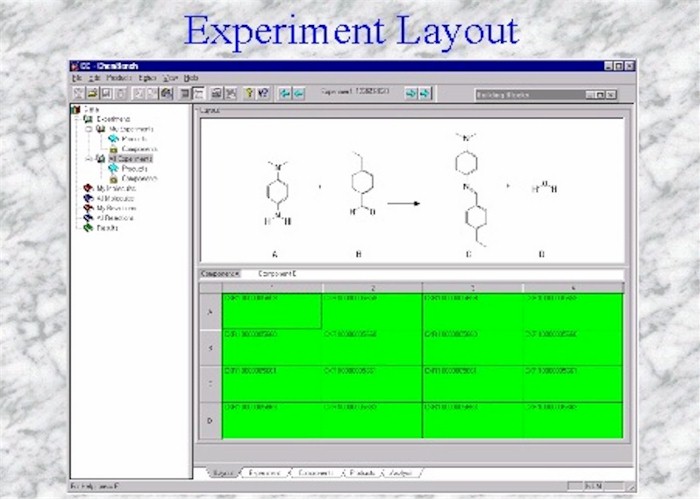Open the File menu
The height and width of the screenshot is (500, 700).
tap(77, 78)
